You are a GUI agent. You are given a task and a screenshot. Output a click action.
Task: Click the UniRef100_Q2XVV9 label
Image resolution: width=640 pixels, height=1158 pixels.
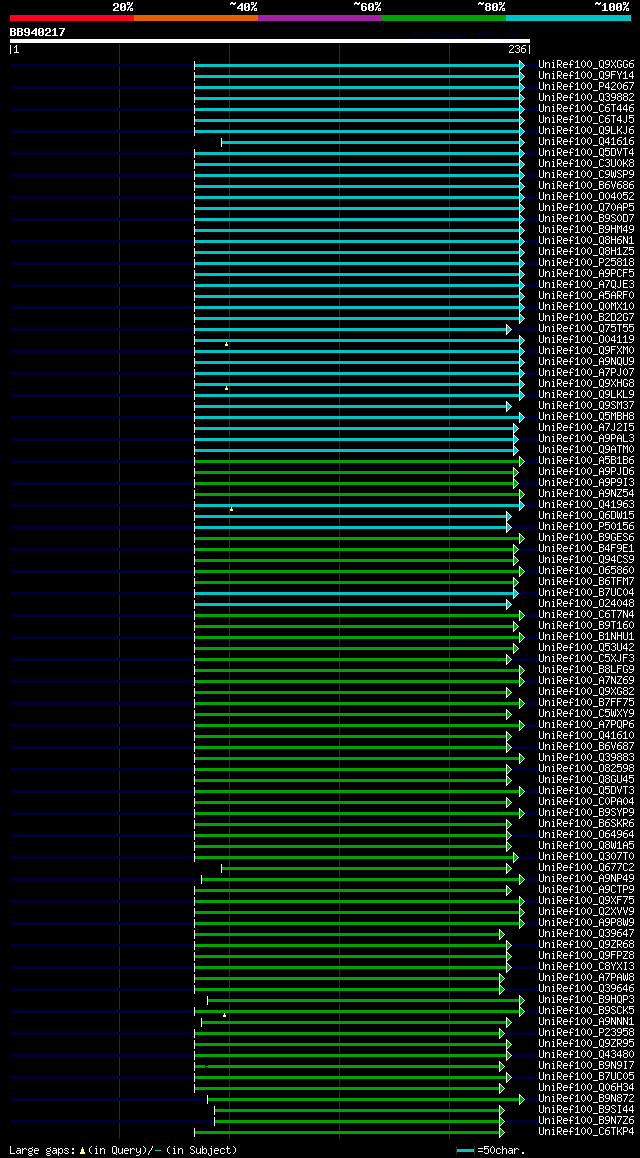586,913
